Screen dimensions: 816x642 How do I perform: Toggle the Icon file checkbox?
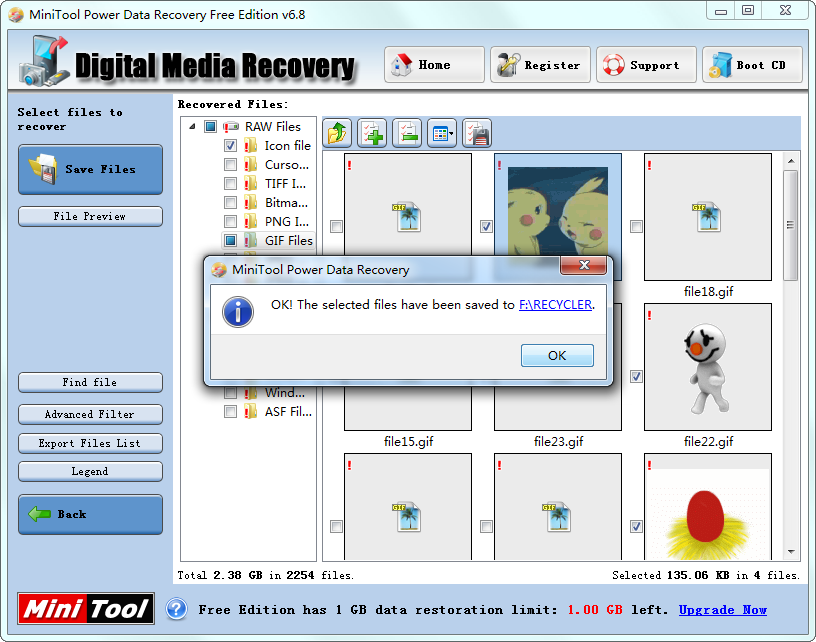coord(231,146)
